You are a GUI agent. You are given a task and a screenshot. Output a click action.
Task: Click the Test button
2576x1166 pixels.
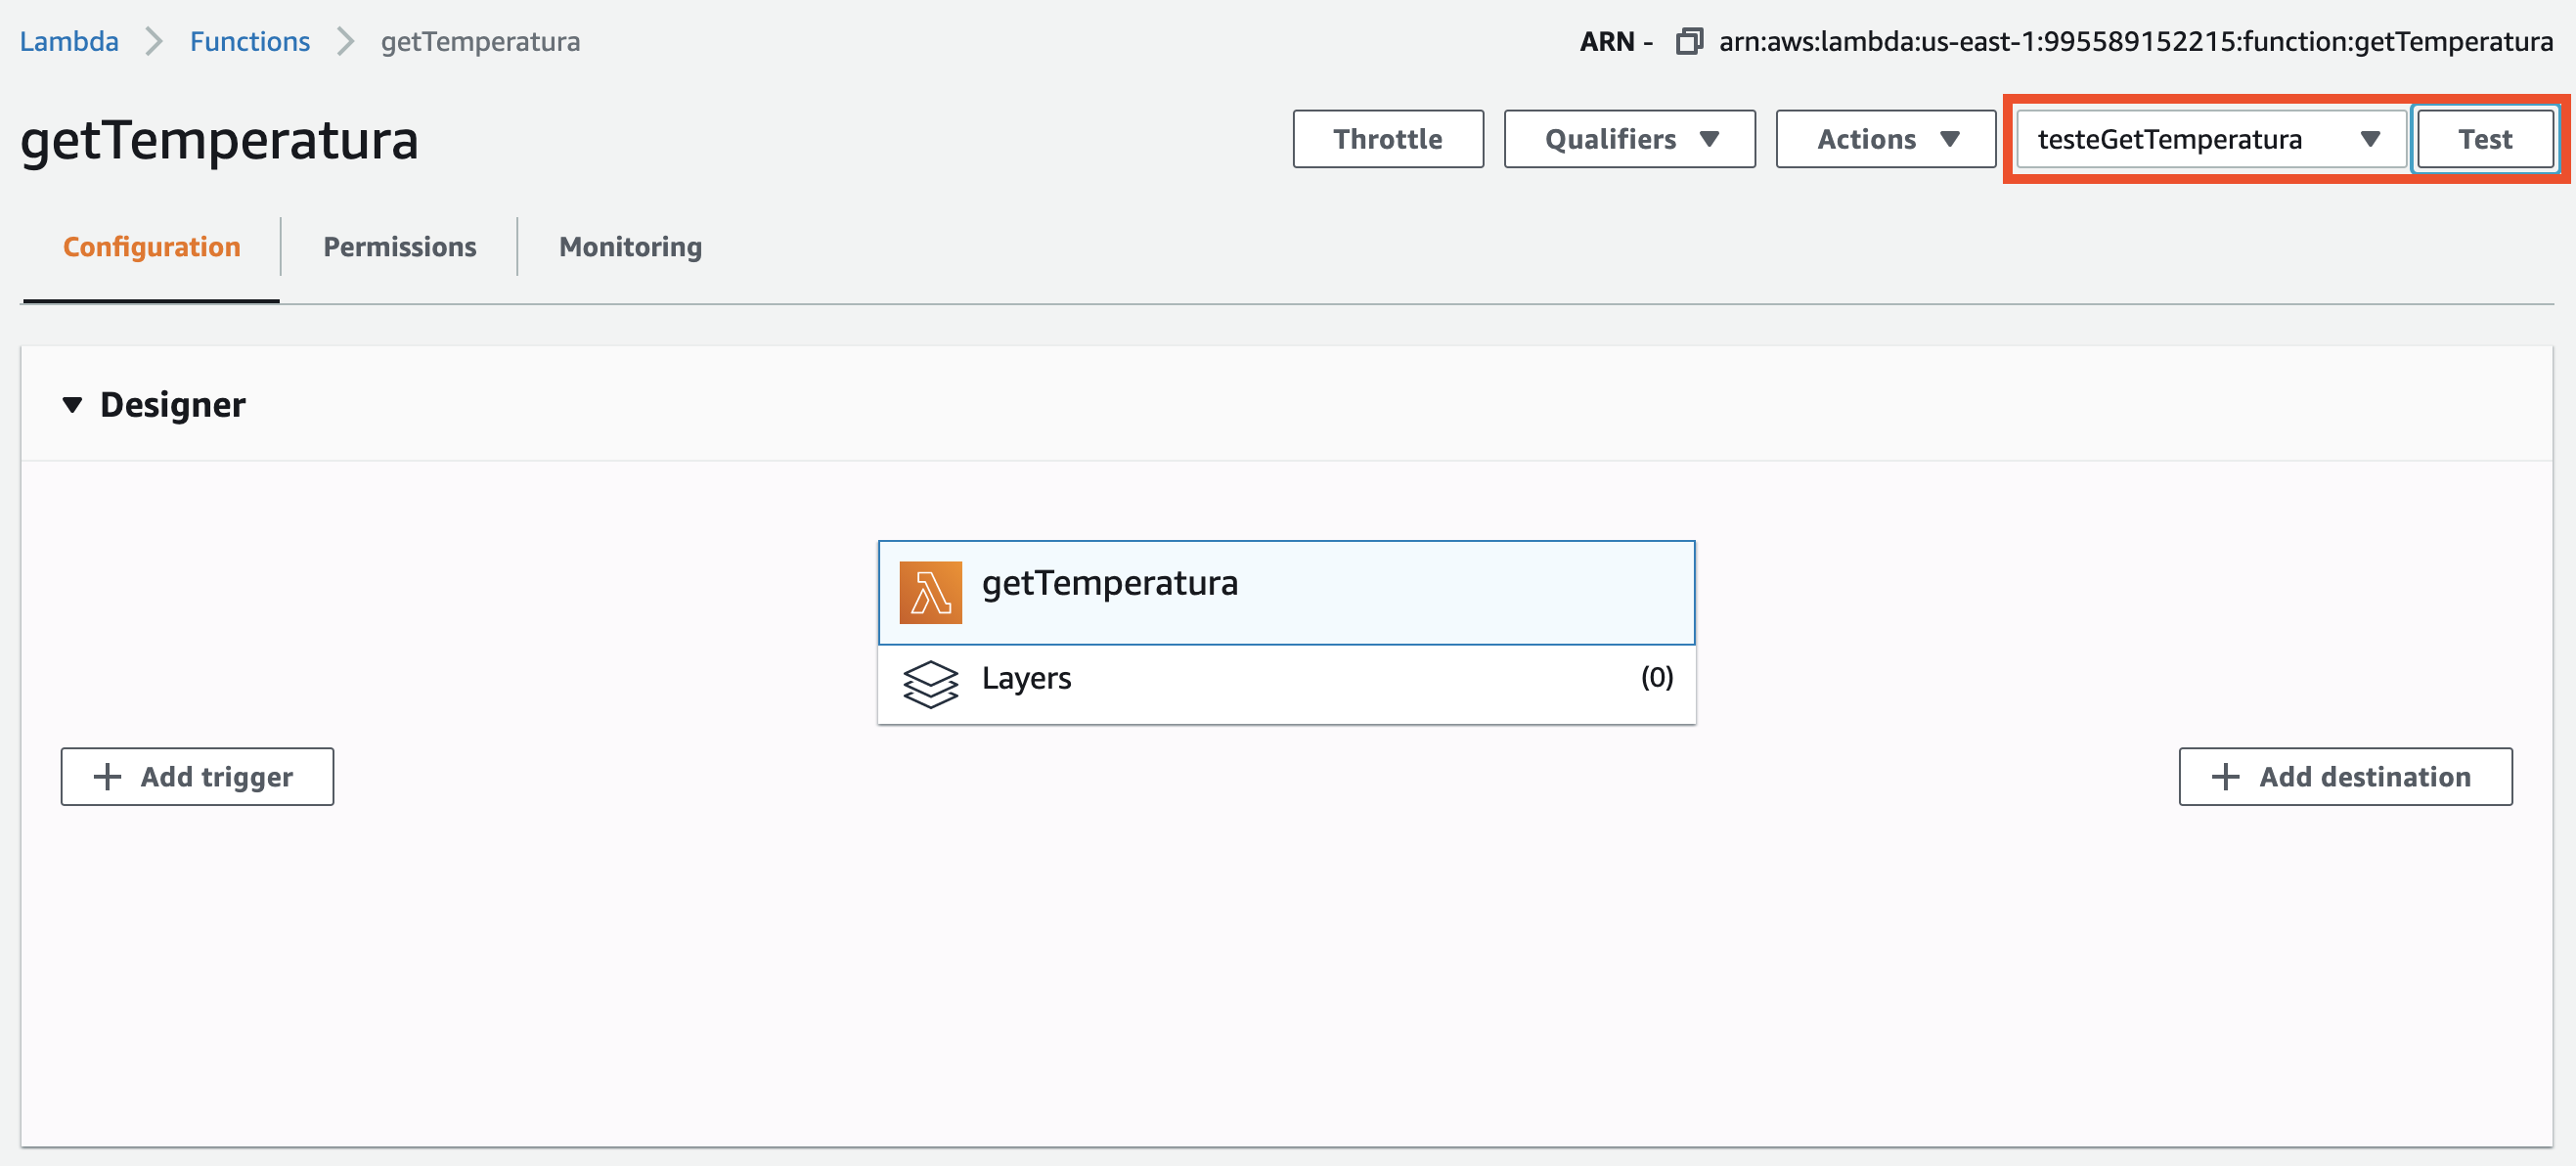[x=2484, y=139]
